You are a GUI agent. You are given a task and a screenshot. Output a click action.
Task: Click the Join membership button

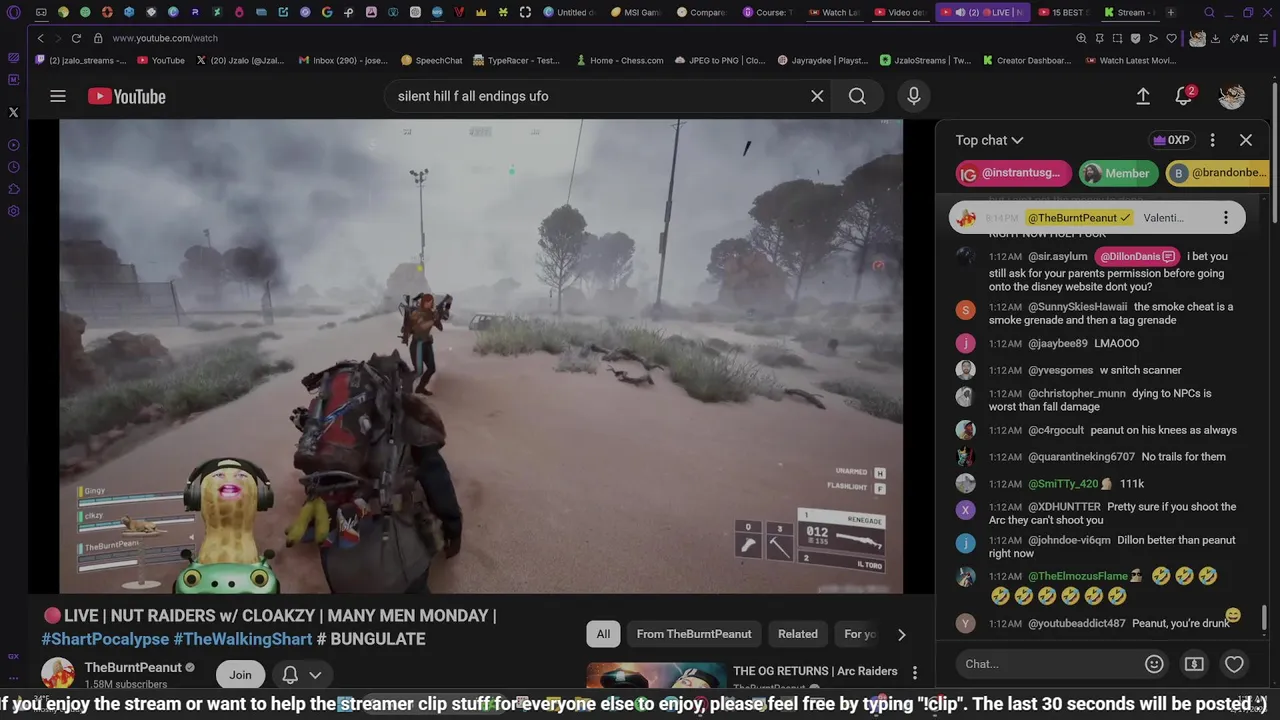point(240,675)
